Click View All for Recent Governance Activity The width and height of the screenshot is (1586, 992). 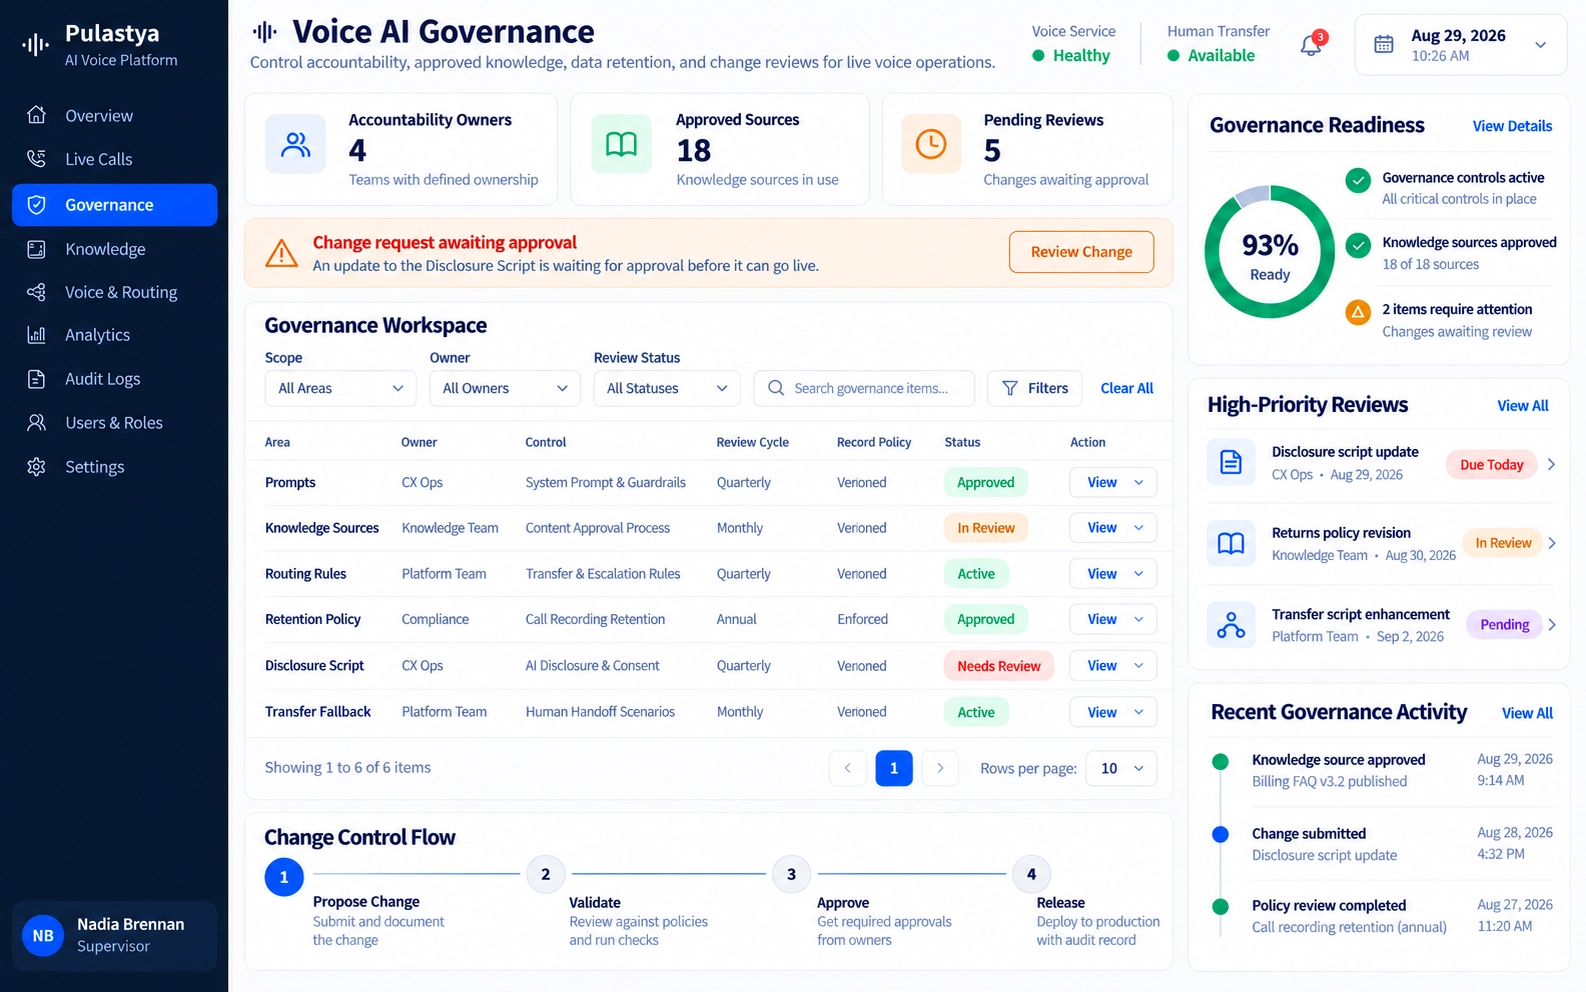(x=1527, y=713)
